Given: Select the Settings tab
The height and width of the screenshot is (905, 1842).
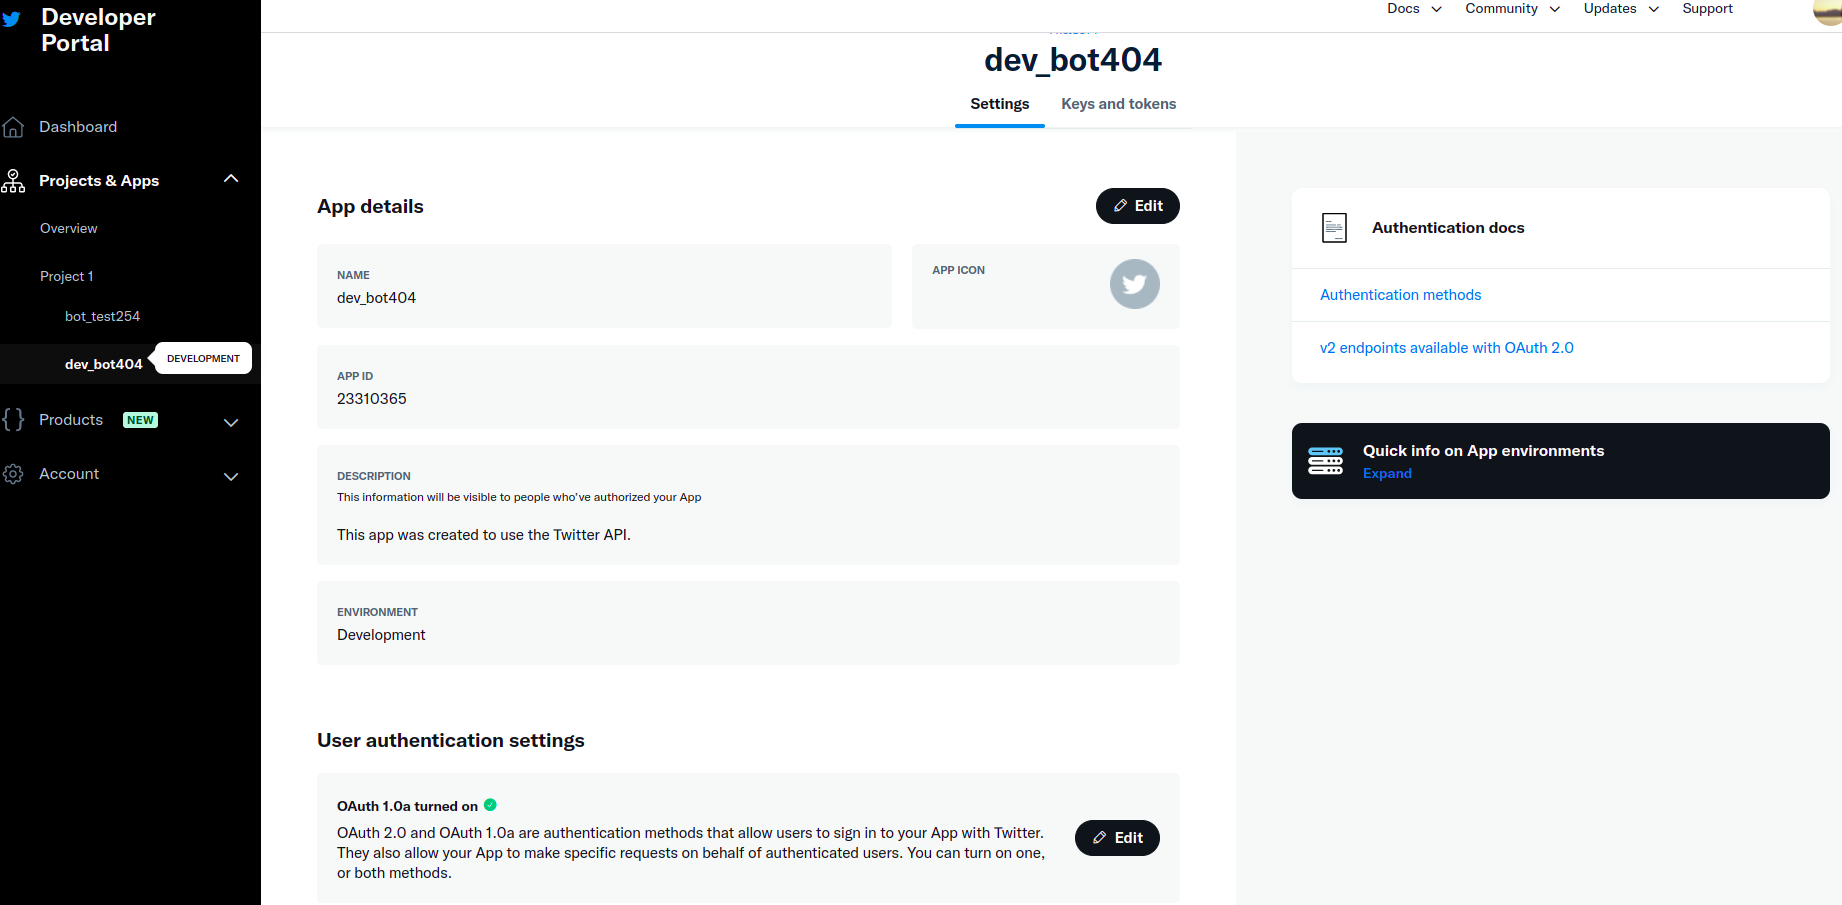Looking at the screenshot, I should pos(999,103).
